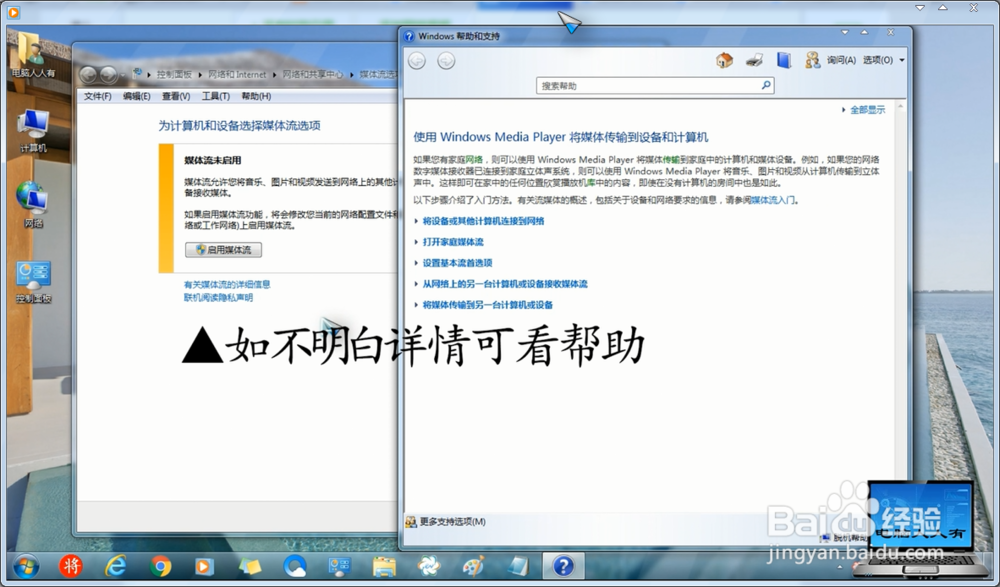Open 工具(T) menu in Control Panel window
This screenshot has width=1000, height=587.
click(216, 96)
